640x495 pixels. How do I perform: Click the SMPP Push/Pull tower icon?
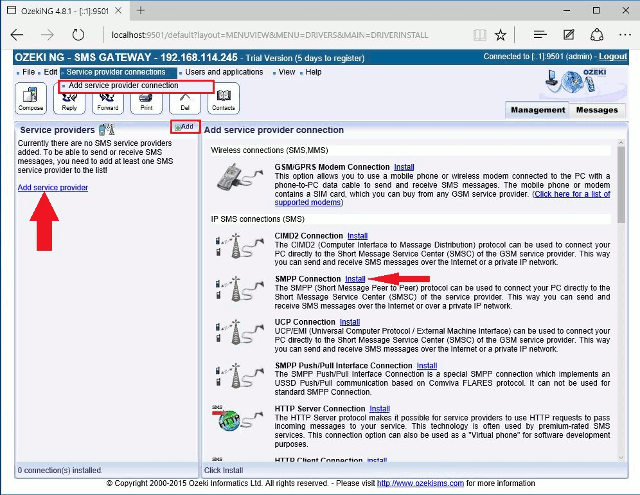tap(239, 375)
